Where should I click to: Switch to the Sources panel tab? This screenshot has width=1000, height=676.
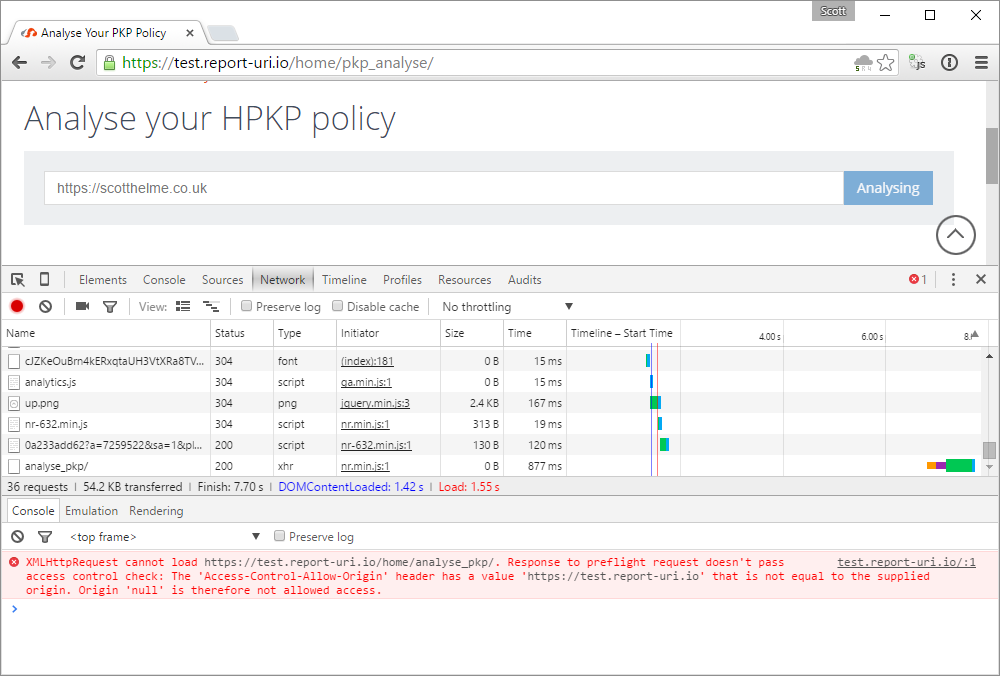(222, 280)
